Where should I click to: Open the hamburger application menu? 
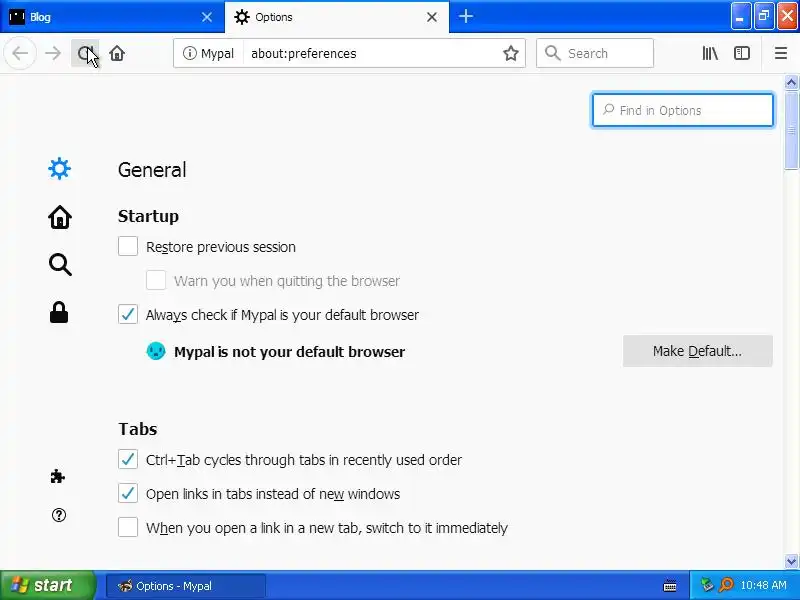pos(781,53)
